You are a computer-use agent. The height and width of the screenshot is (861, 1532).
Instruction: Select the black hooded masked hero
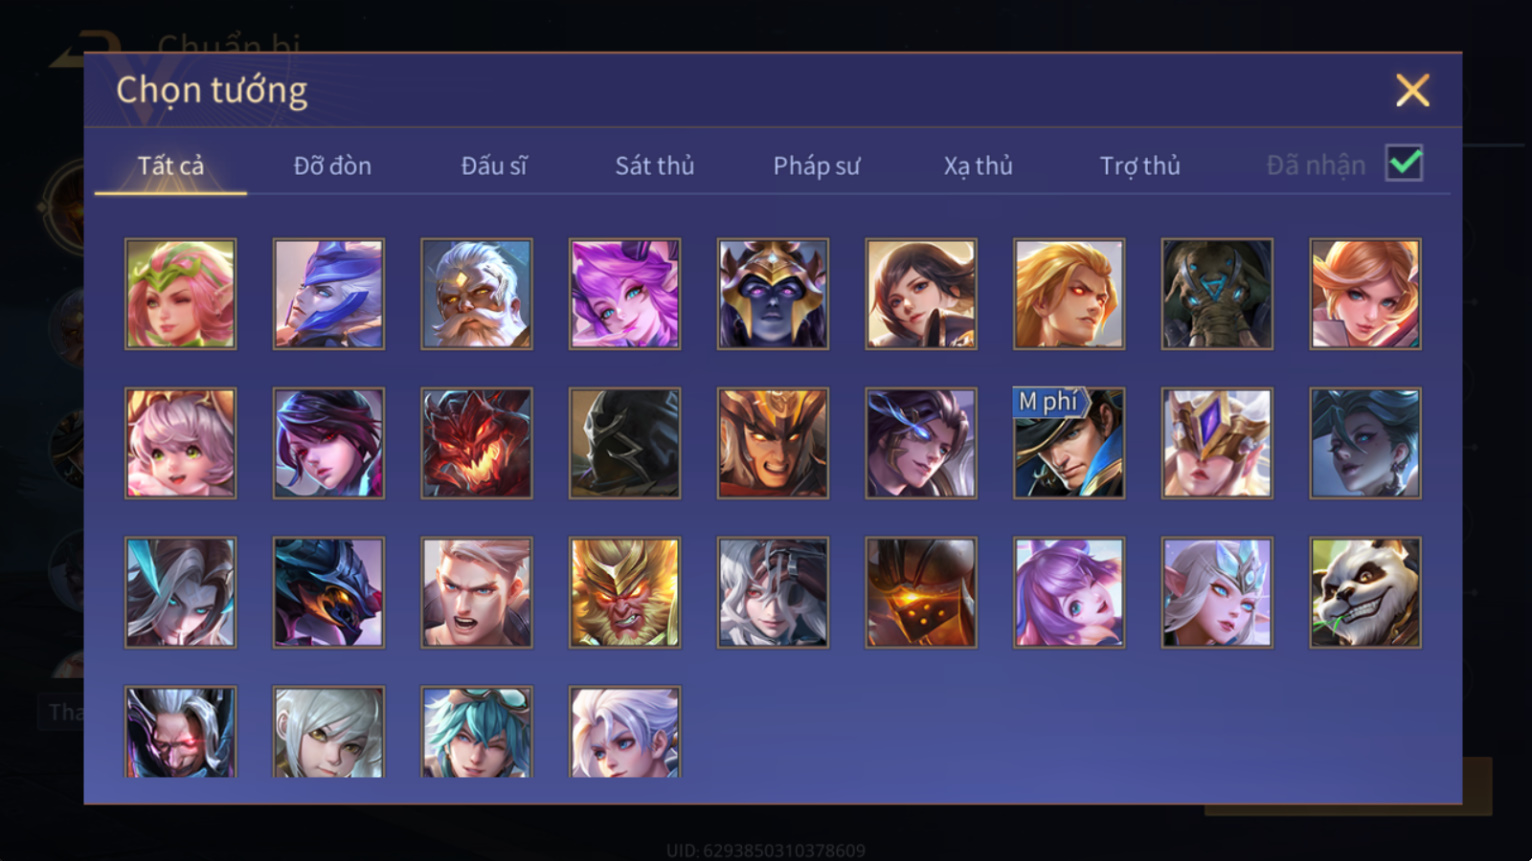click(625, 443)
